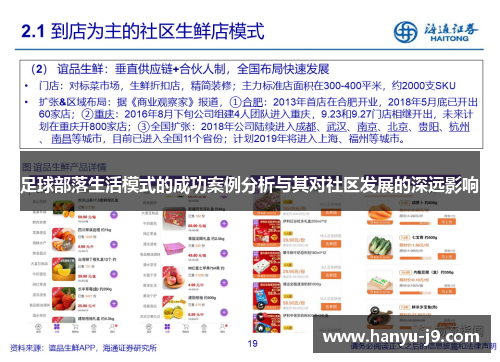
Task: Add the red Fuji apples to cart
Action: click(224, 283)
